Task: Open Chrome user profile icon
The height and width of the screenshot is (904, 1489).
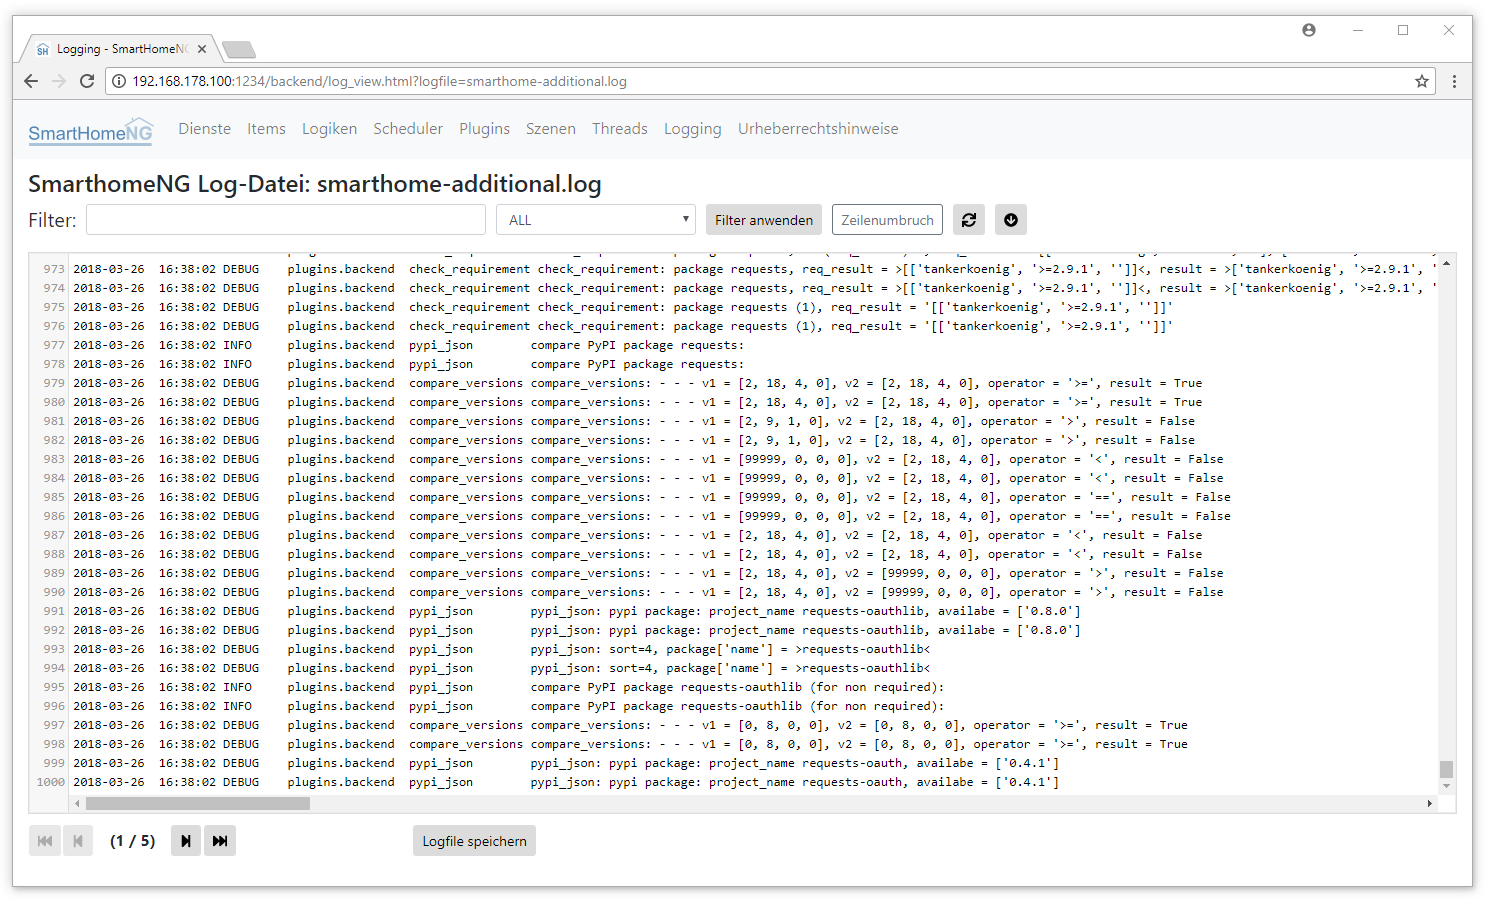Action: [x=1308, y=30]
